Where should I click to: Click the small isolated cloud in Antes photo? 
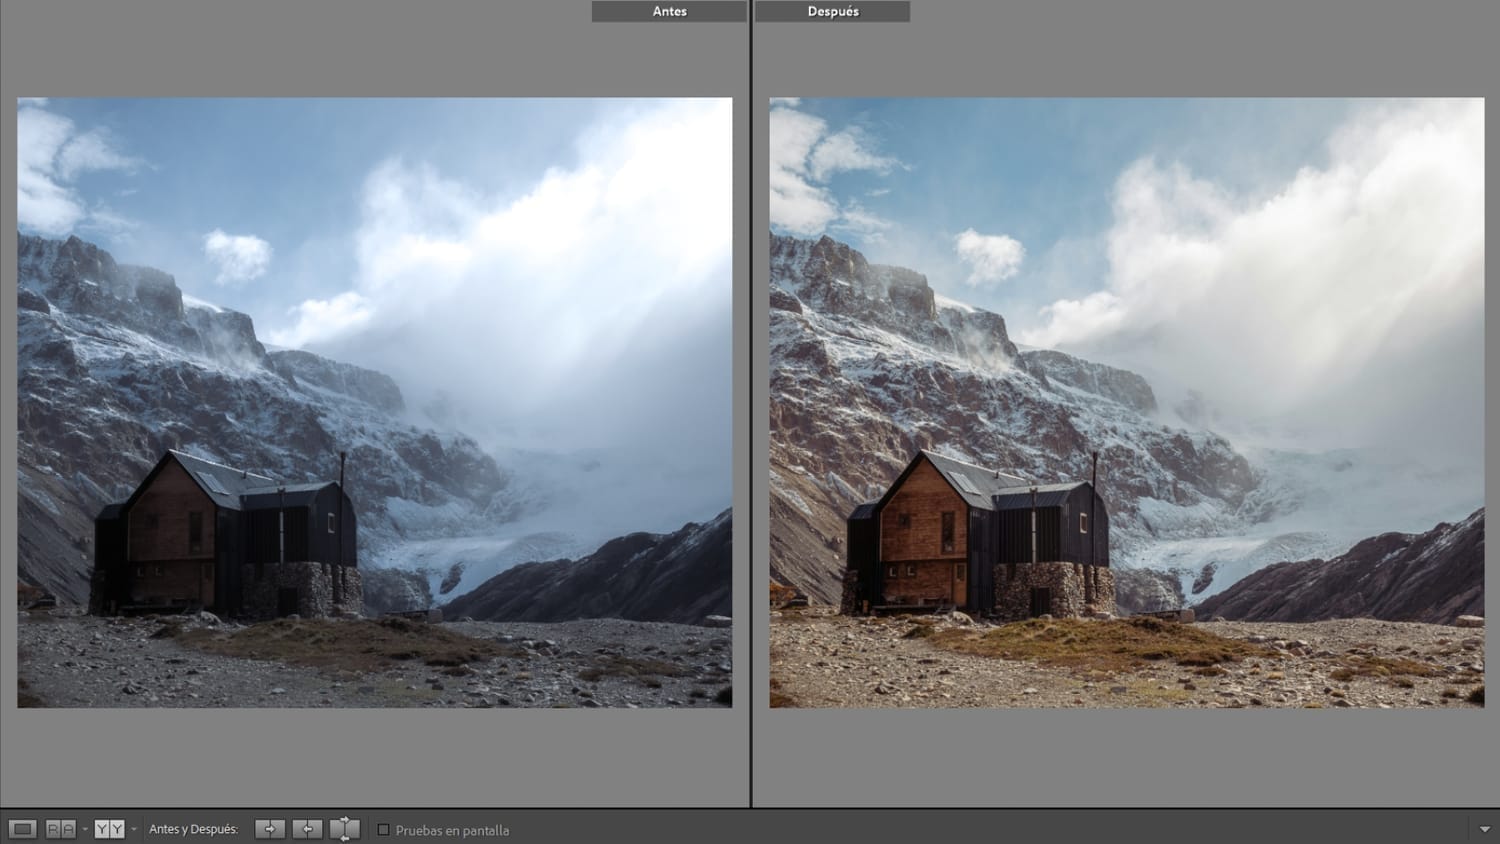[237, 255]
